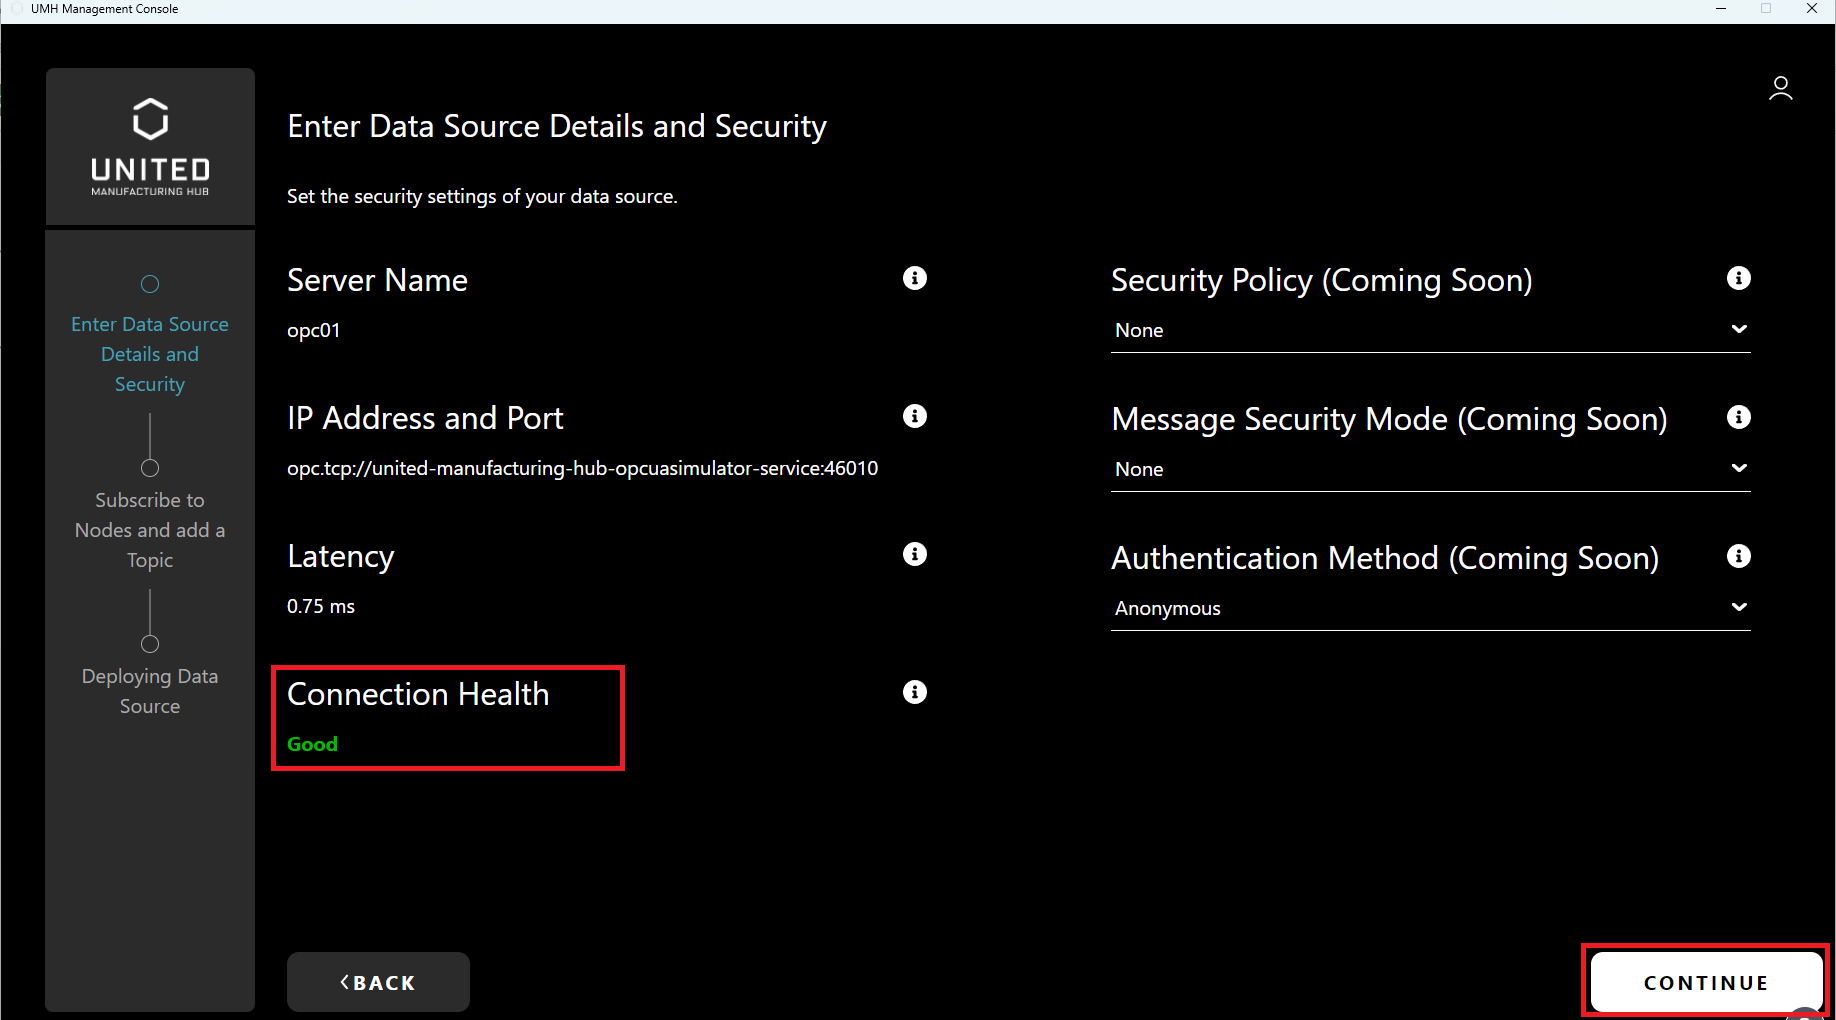
Task: Expand Authentication Method Anonymous dropdown
Action: coord(1430,608)
